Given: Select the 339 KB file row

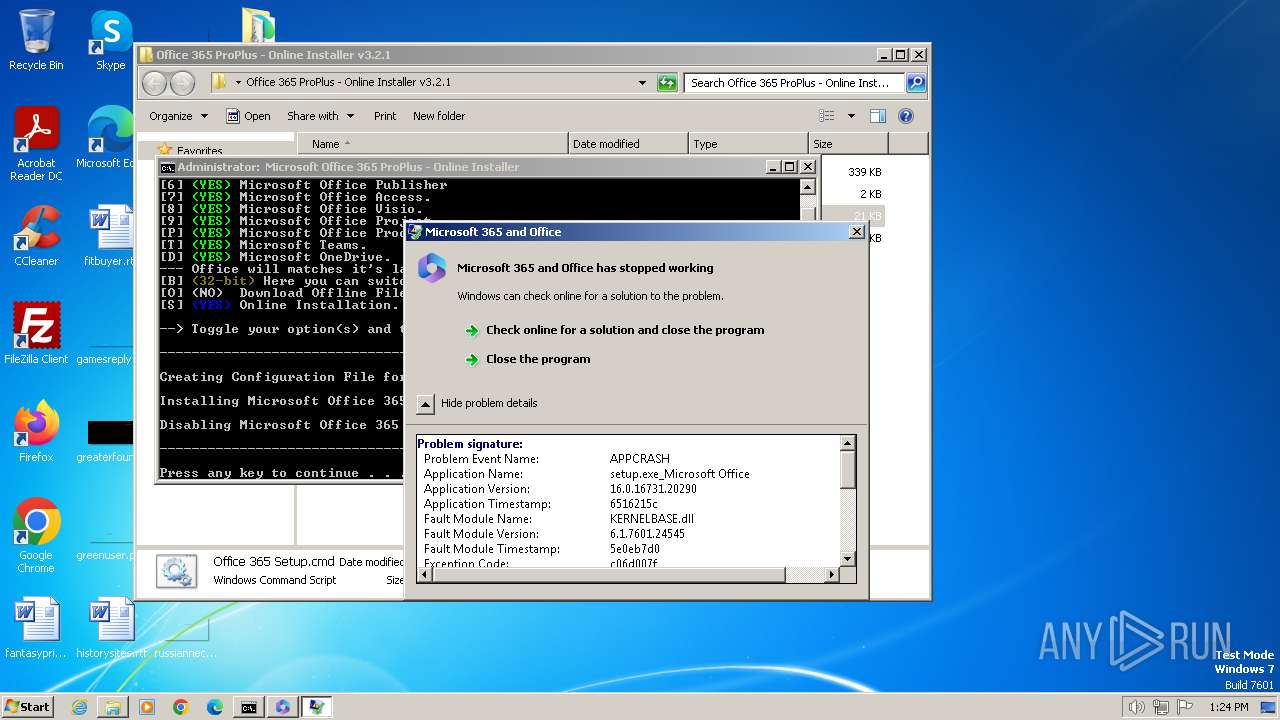Looking at the screenshot, I should 864,172.
